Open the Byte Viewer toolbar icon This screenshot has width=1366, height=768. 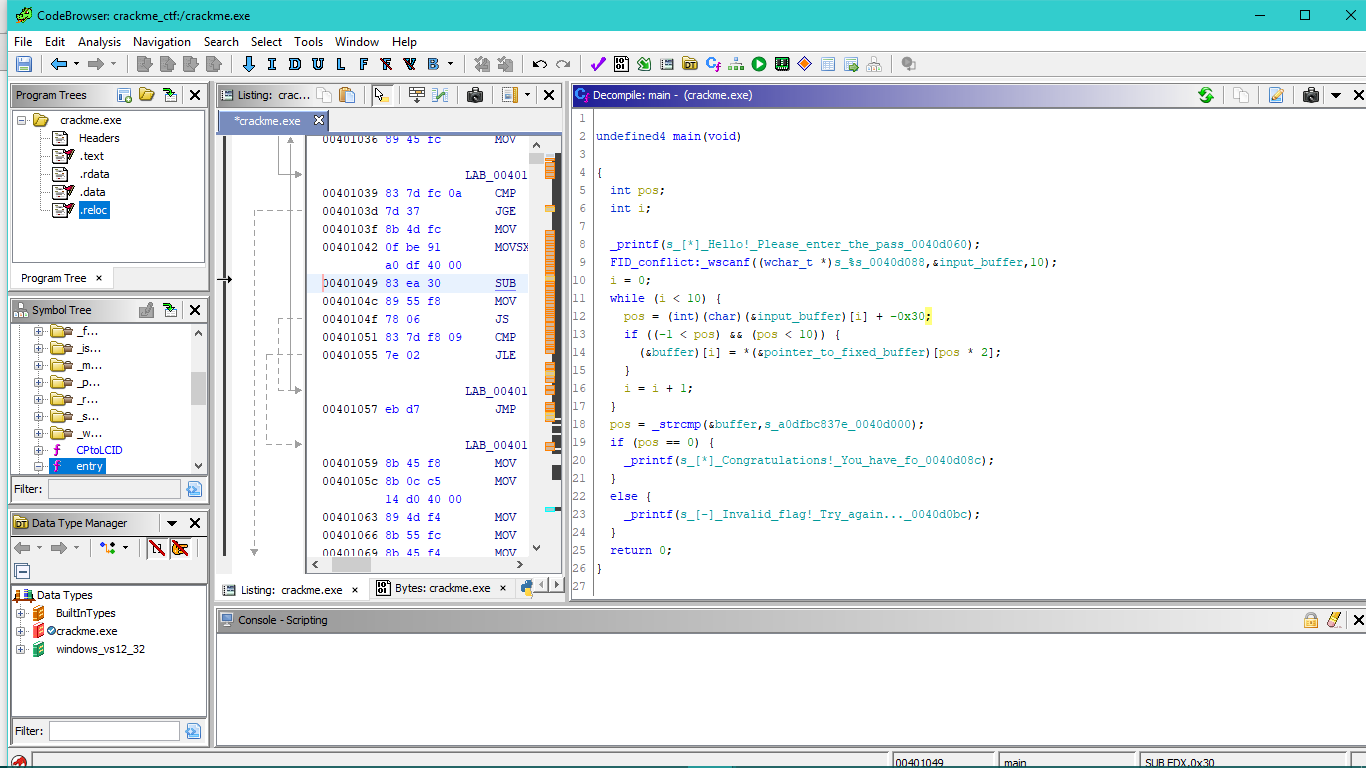pos(621,63)
